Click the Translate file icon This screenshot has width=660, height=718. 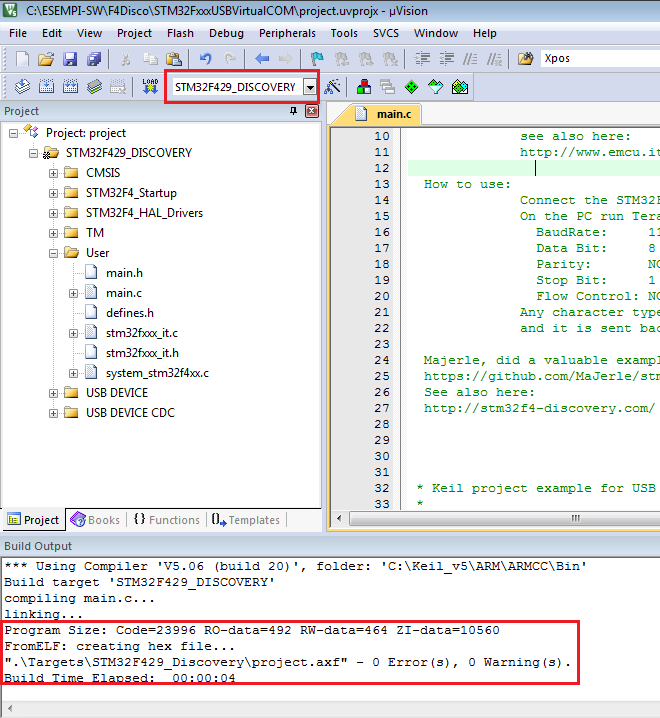click(22, 86)
